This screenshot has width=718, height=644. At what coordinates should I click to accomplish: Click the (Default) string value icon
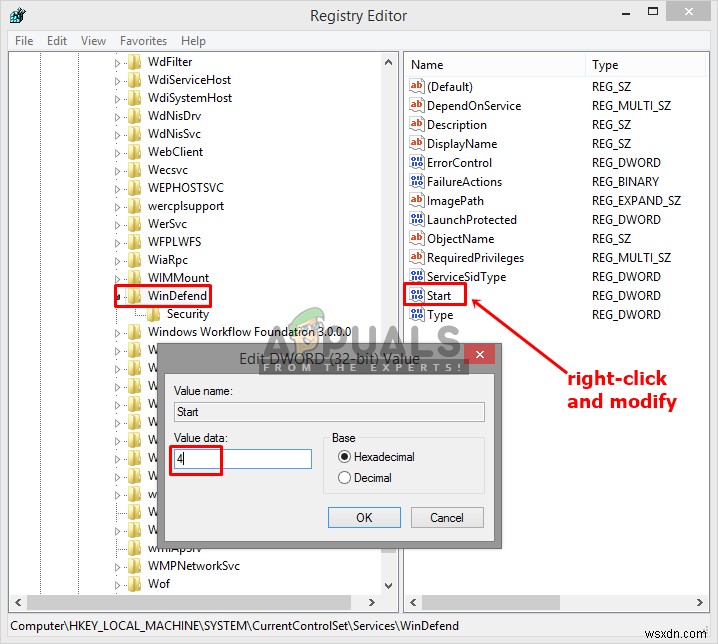point(417,86)
